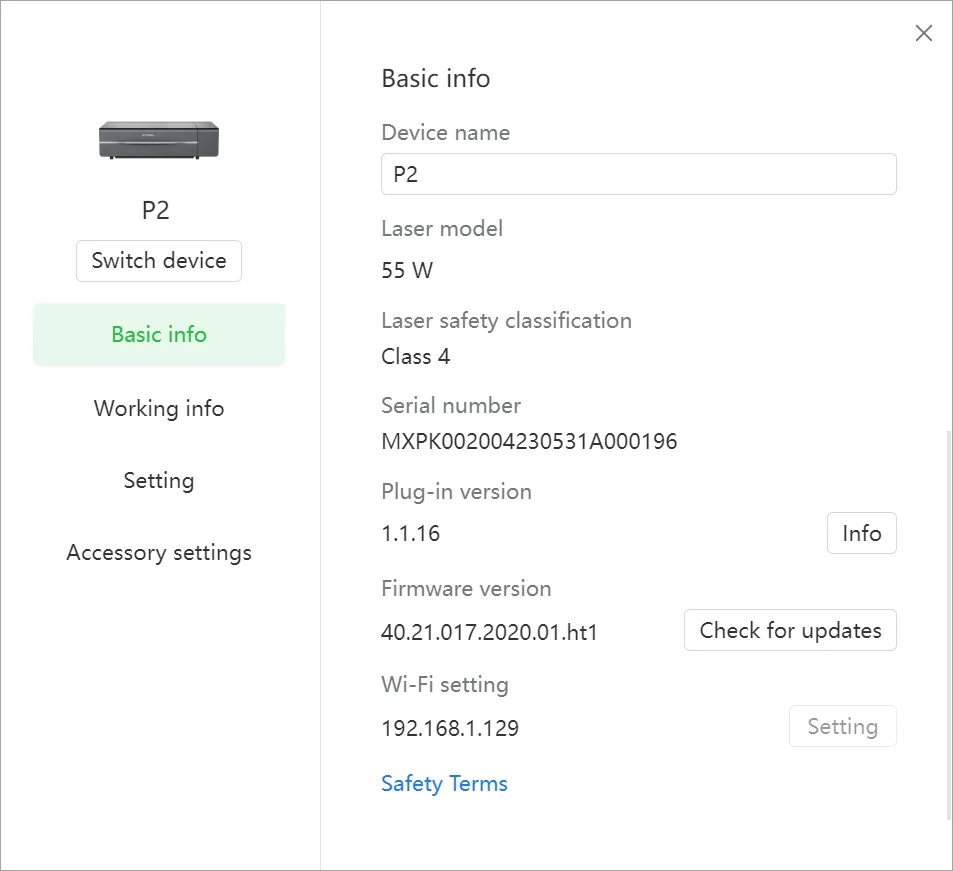Click the 55 W laser model value

[x=407, y=270]
